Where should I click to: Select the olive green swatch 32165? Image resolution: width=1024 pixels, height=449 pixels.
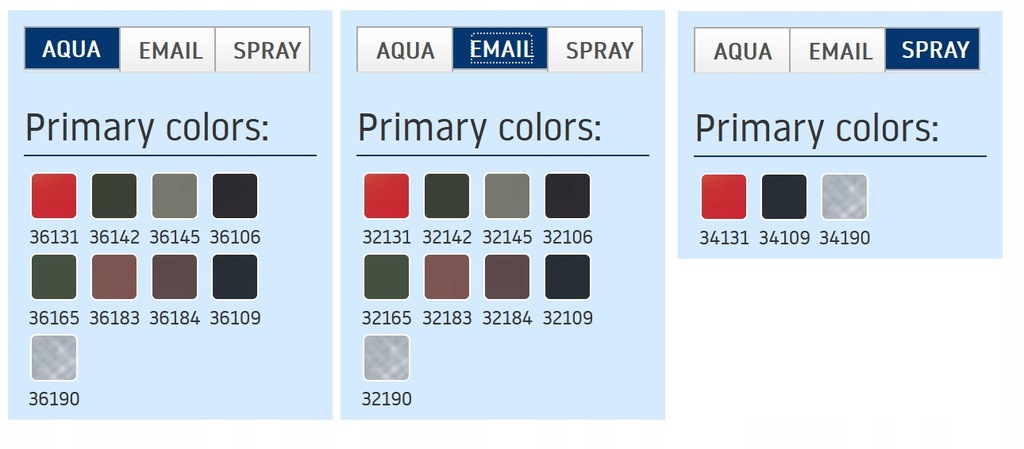tap(386, 277)
